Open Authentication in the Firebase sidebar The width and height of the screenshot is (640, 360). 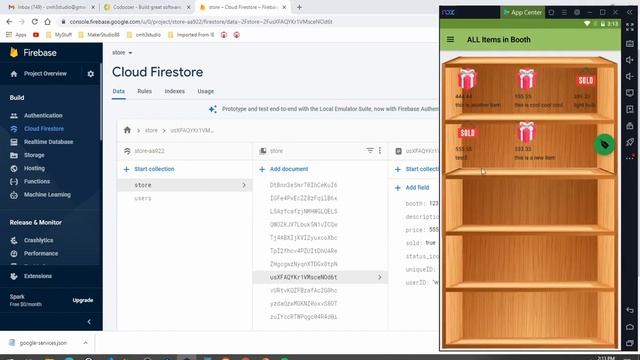coord(43,116)
